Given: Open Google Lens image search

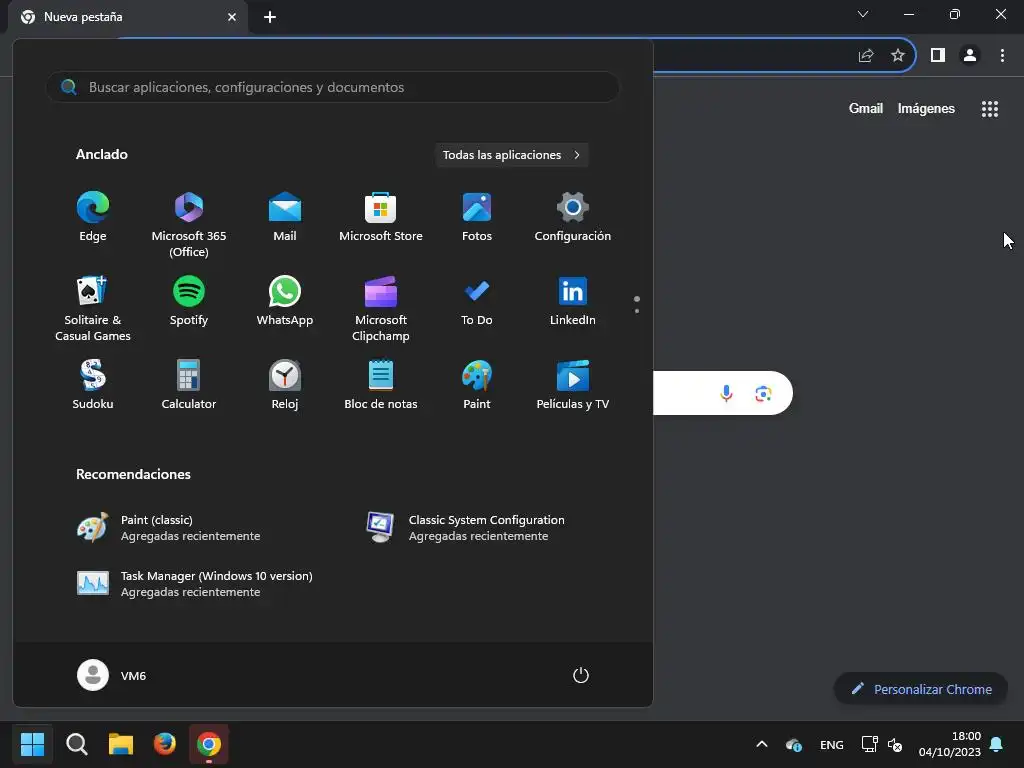Looking at the screenshot, I should 763,393.
